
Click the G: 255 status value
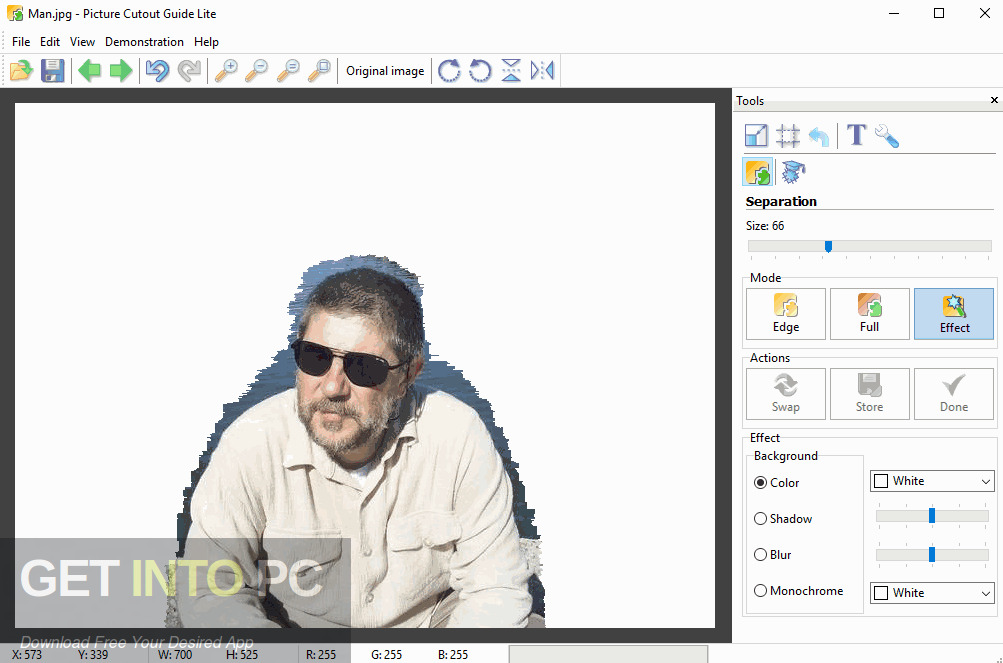click(x=386, y=655)
